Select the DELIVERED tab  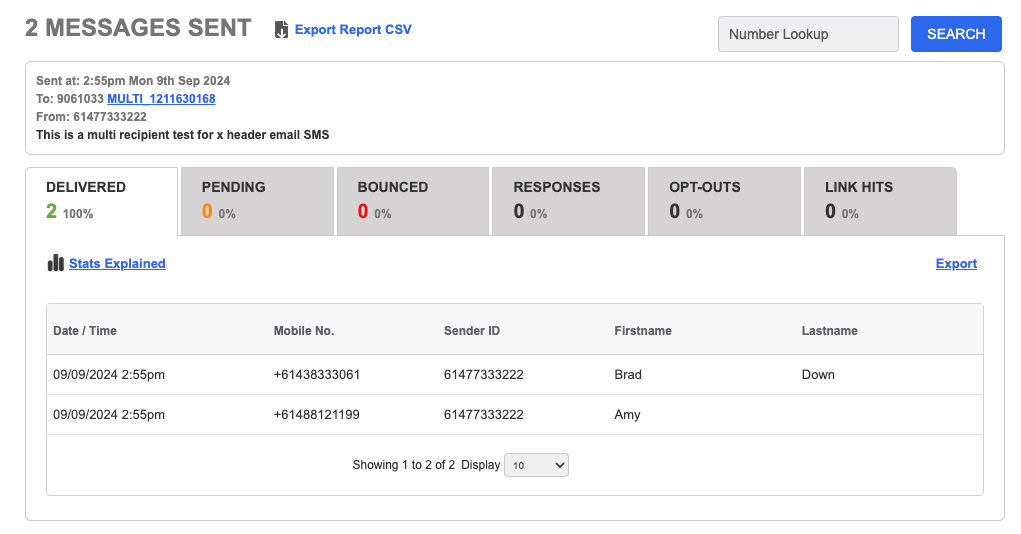(x=102, y=201)
